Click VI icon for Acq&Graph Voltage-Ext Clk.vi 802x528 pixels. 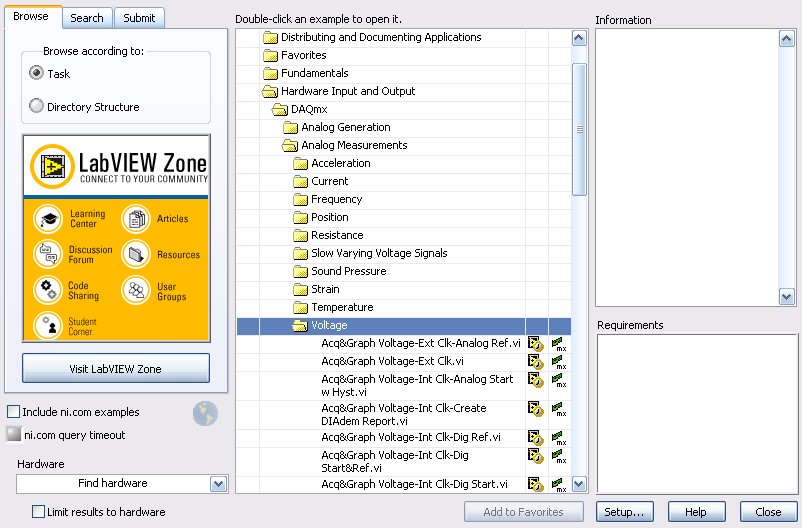(536, 362)
